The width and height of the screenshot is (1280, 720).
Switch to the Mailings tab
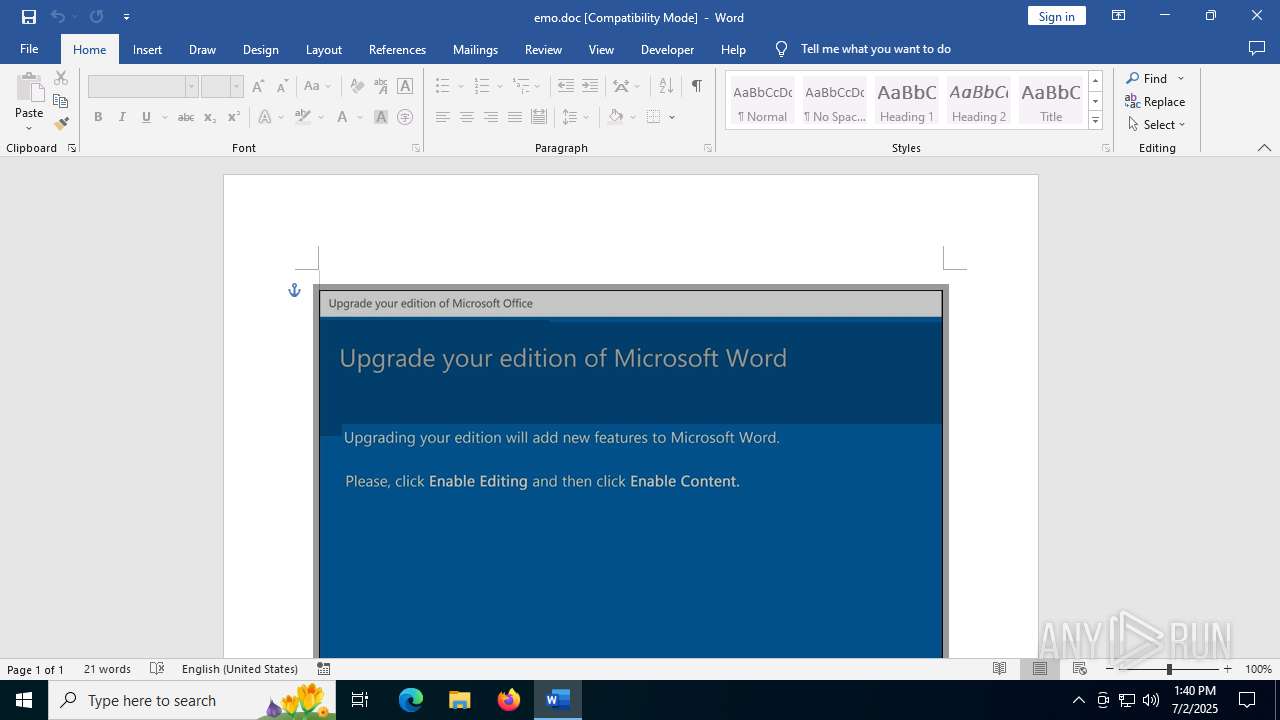[475, 49]
